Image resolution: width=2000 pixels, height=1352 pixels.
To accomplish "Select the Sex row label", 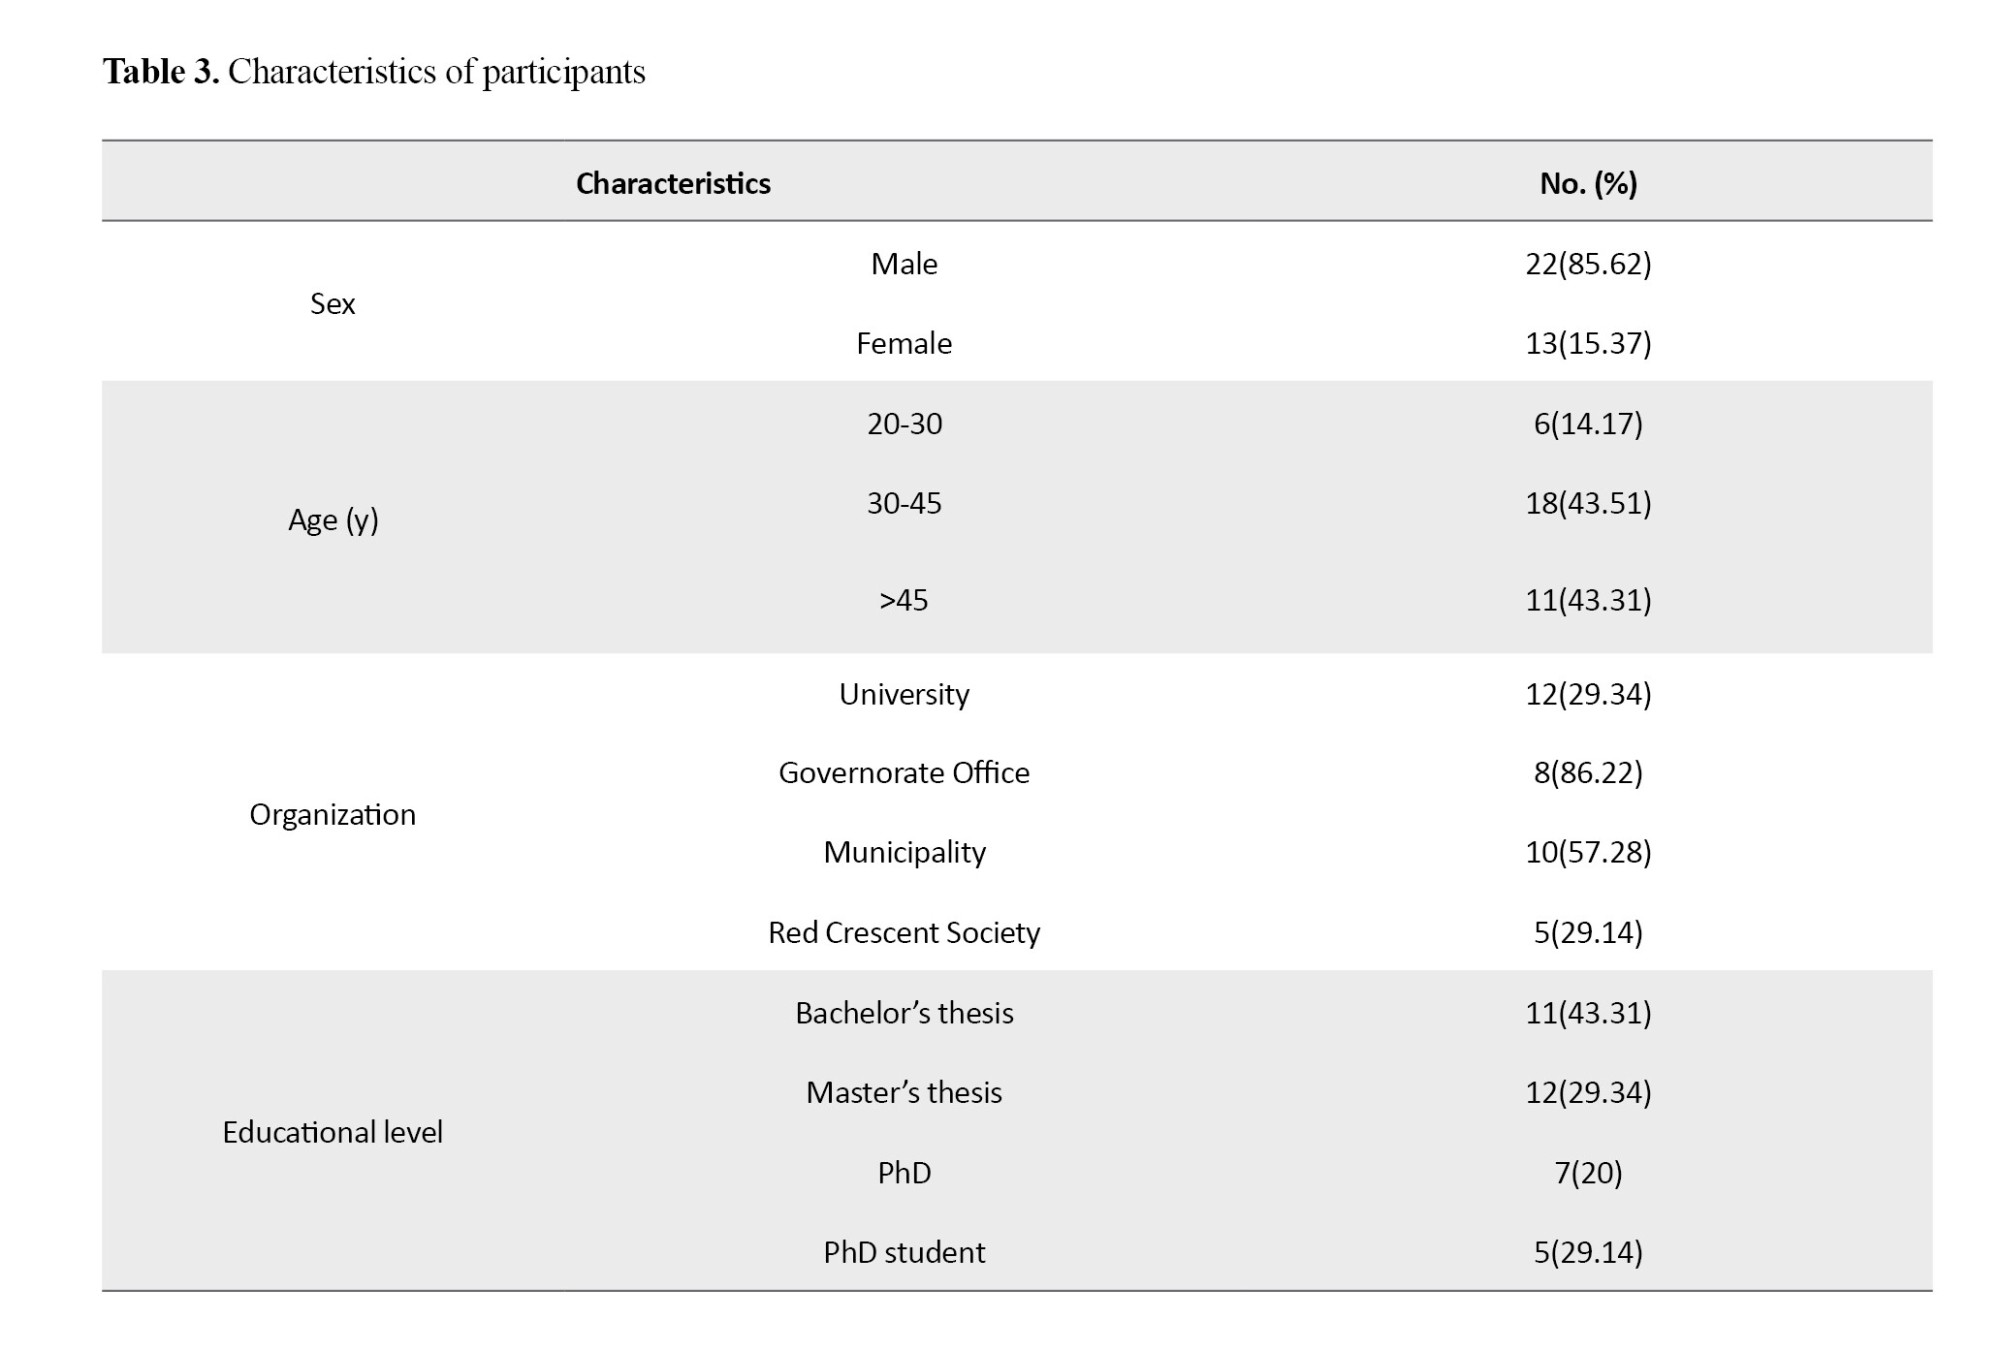I will click(332, 303).
